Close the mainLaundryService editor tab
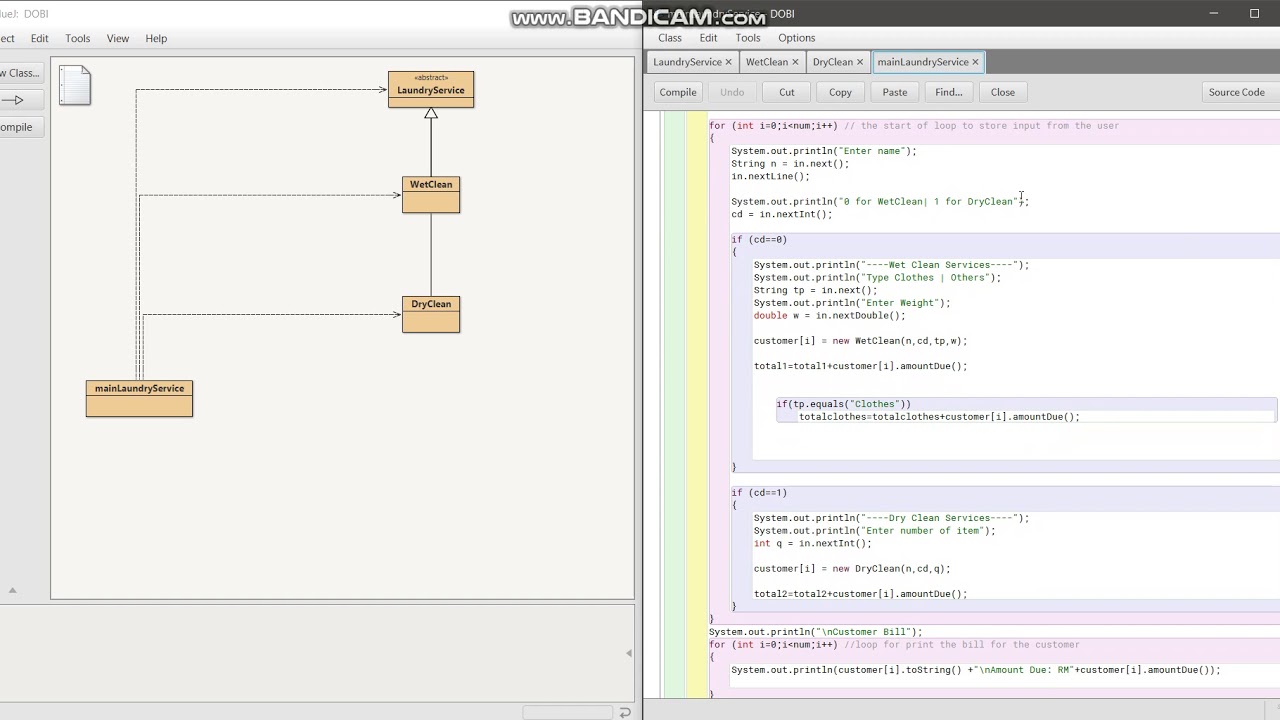 [975, 62]
